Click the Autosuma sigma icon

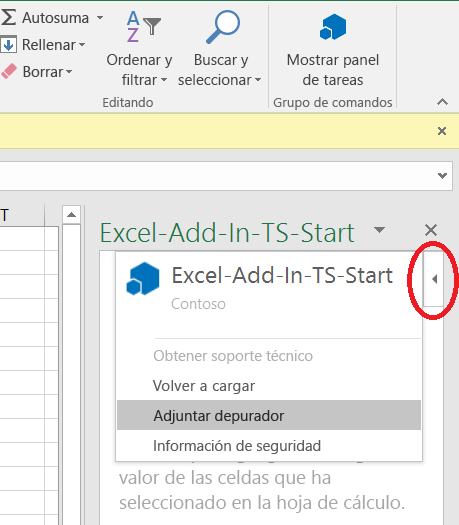(8, 17)
